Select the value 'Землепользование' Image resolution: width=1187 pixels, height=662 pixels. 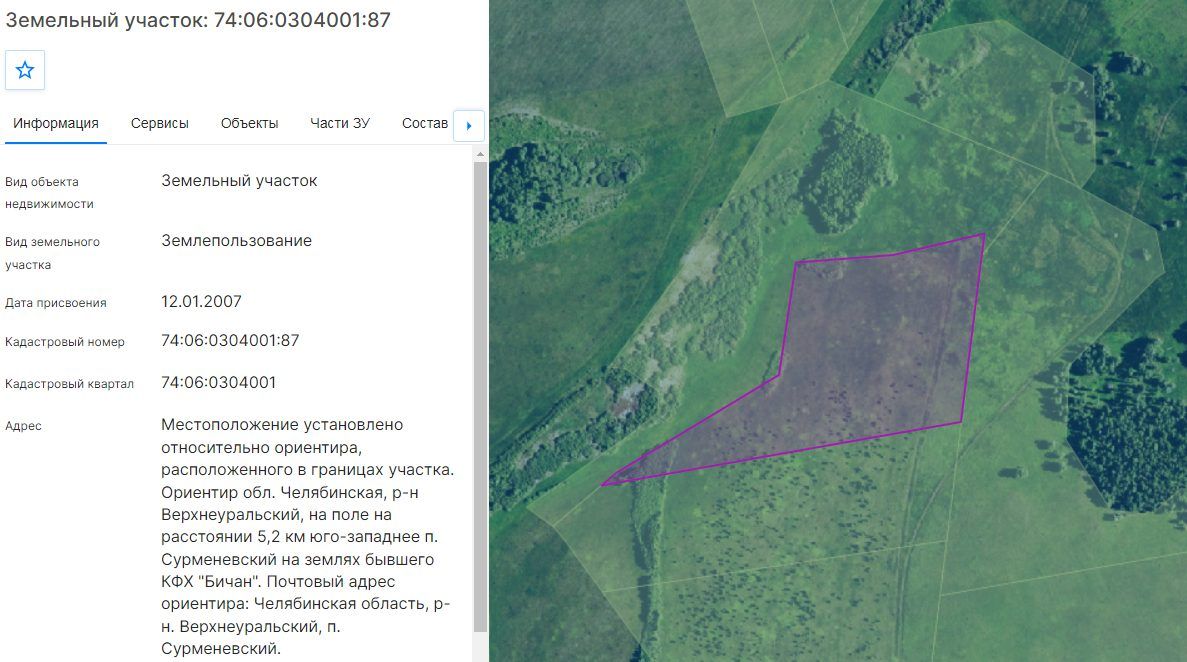(x=236, y=241)
